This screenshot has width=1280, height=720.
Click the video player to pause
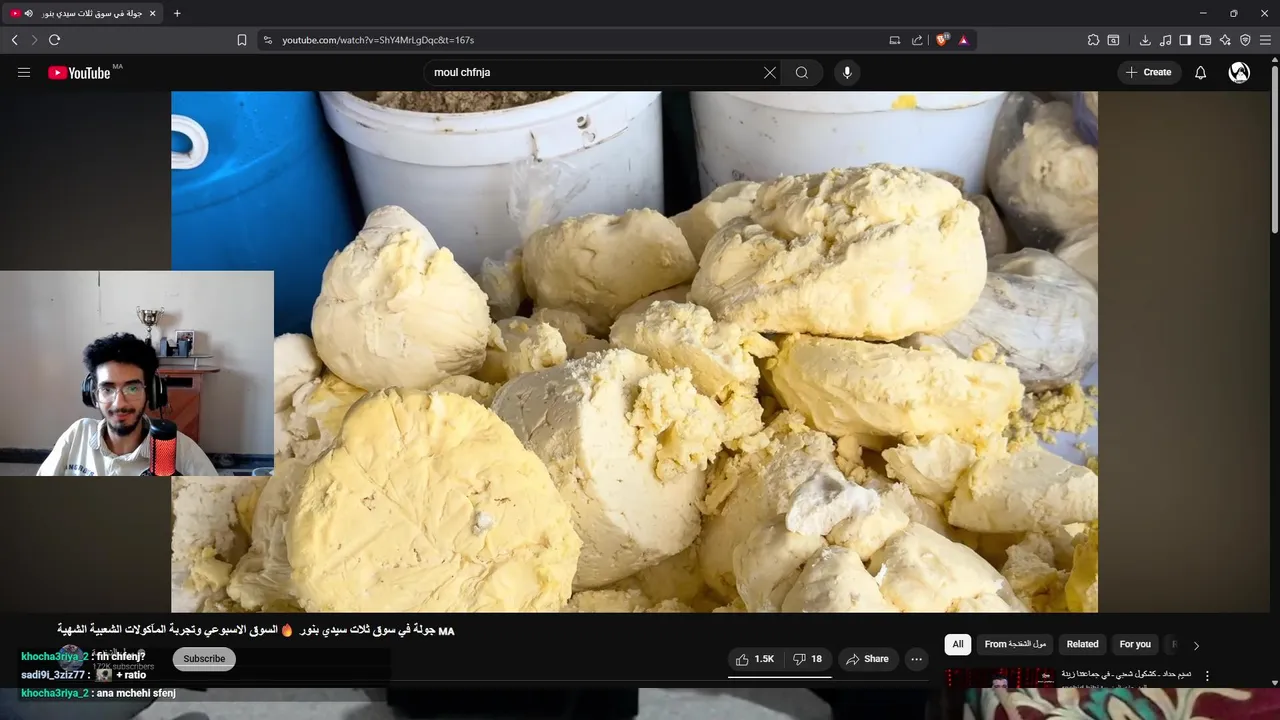pyautogui.click(x=634, y=351)
